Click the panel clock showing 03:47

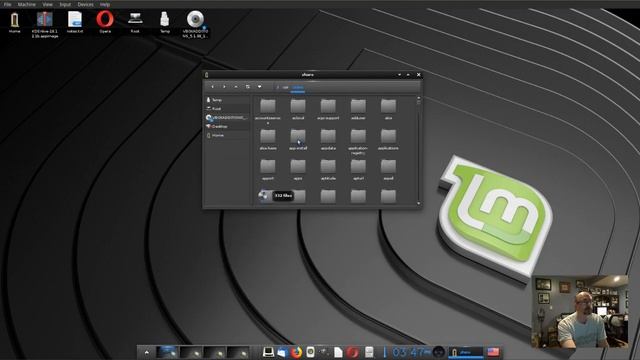(411, 352)
